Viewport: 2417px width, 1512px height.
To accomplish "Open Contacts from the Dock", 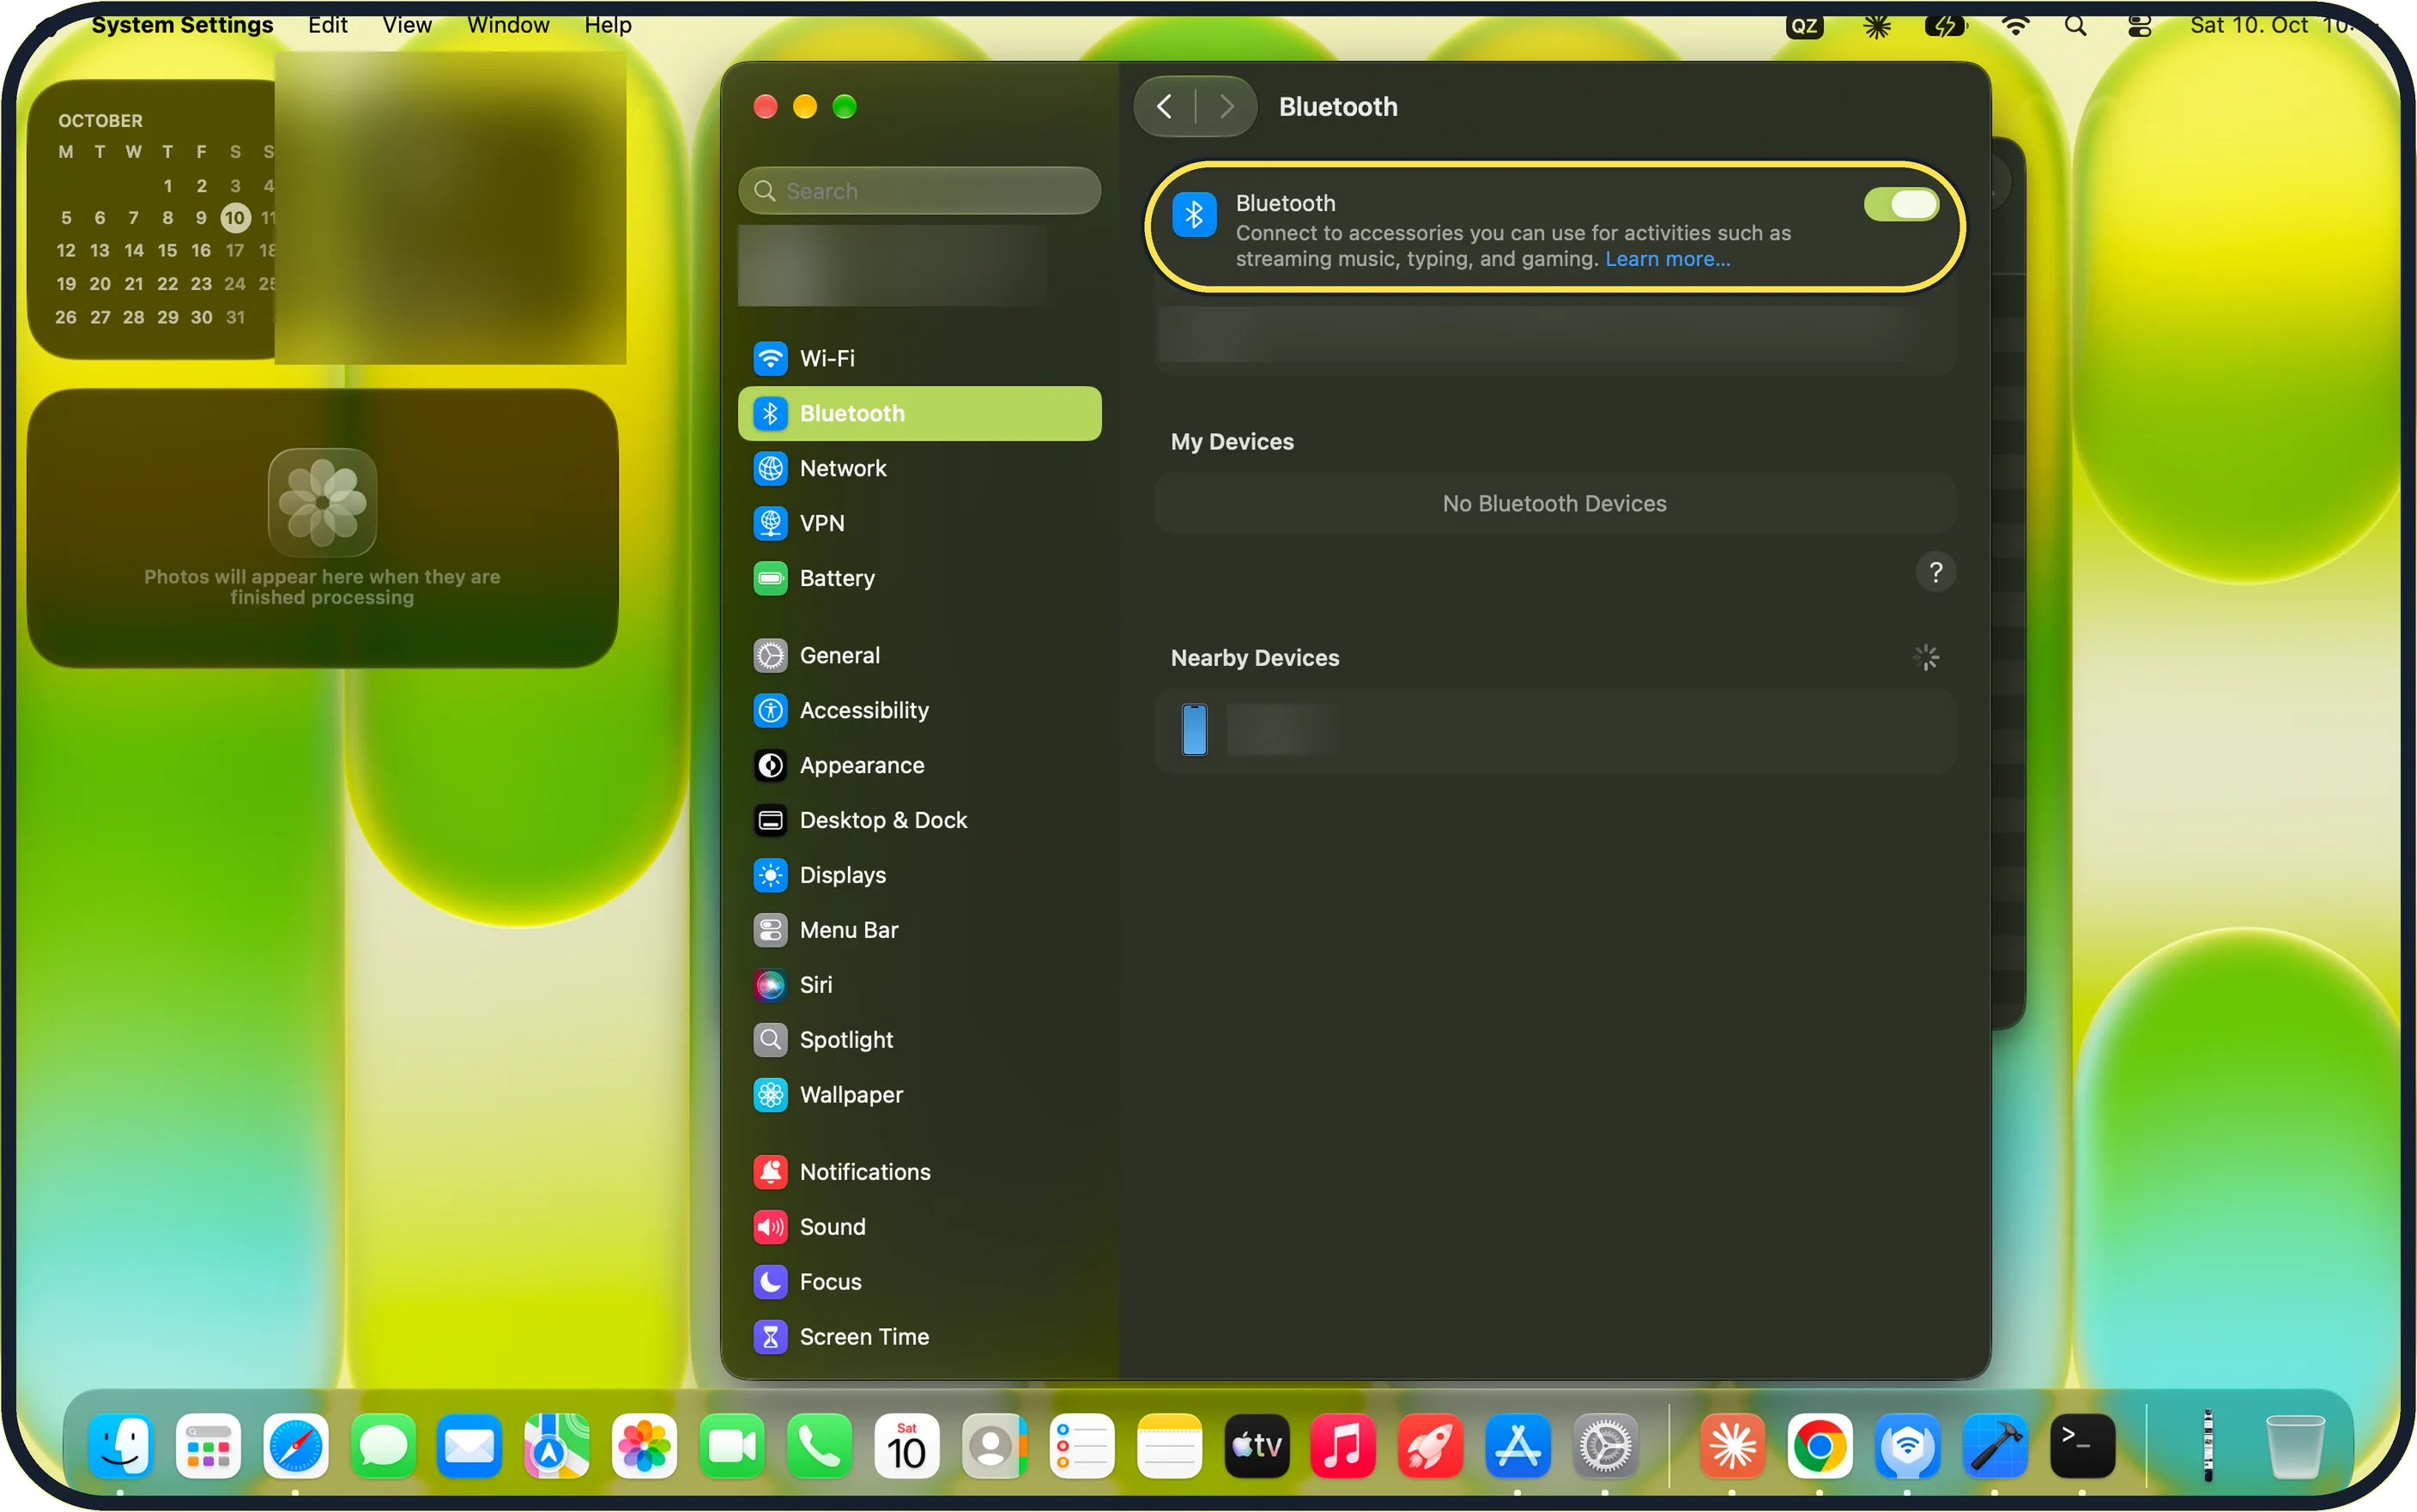I will coord(994,1446).
